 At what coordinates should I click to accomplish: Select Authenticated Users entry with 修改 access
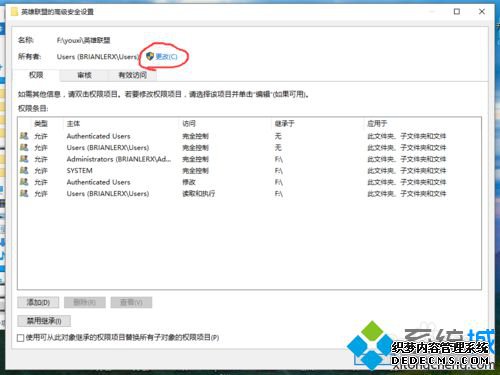pyautogui.click(x=249, y=182)
